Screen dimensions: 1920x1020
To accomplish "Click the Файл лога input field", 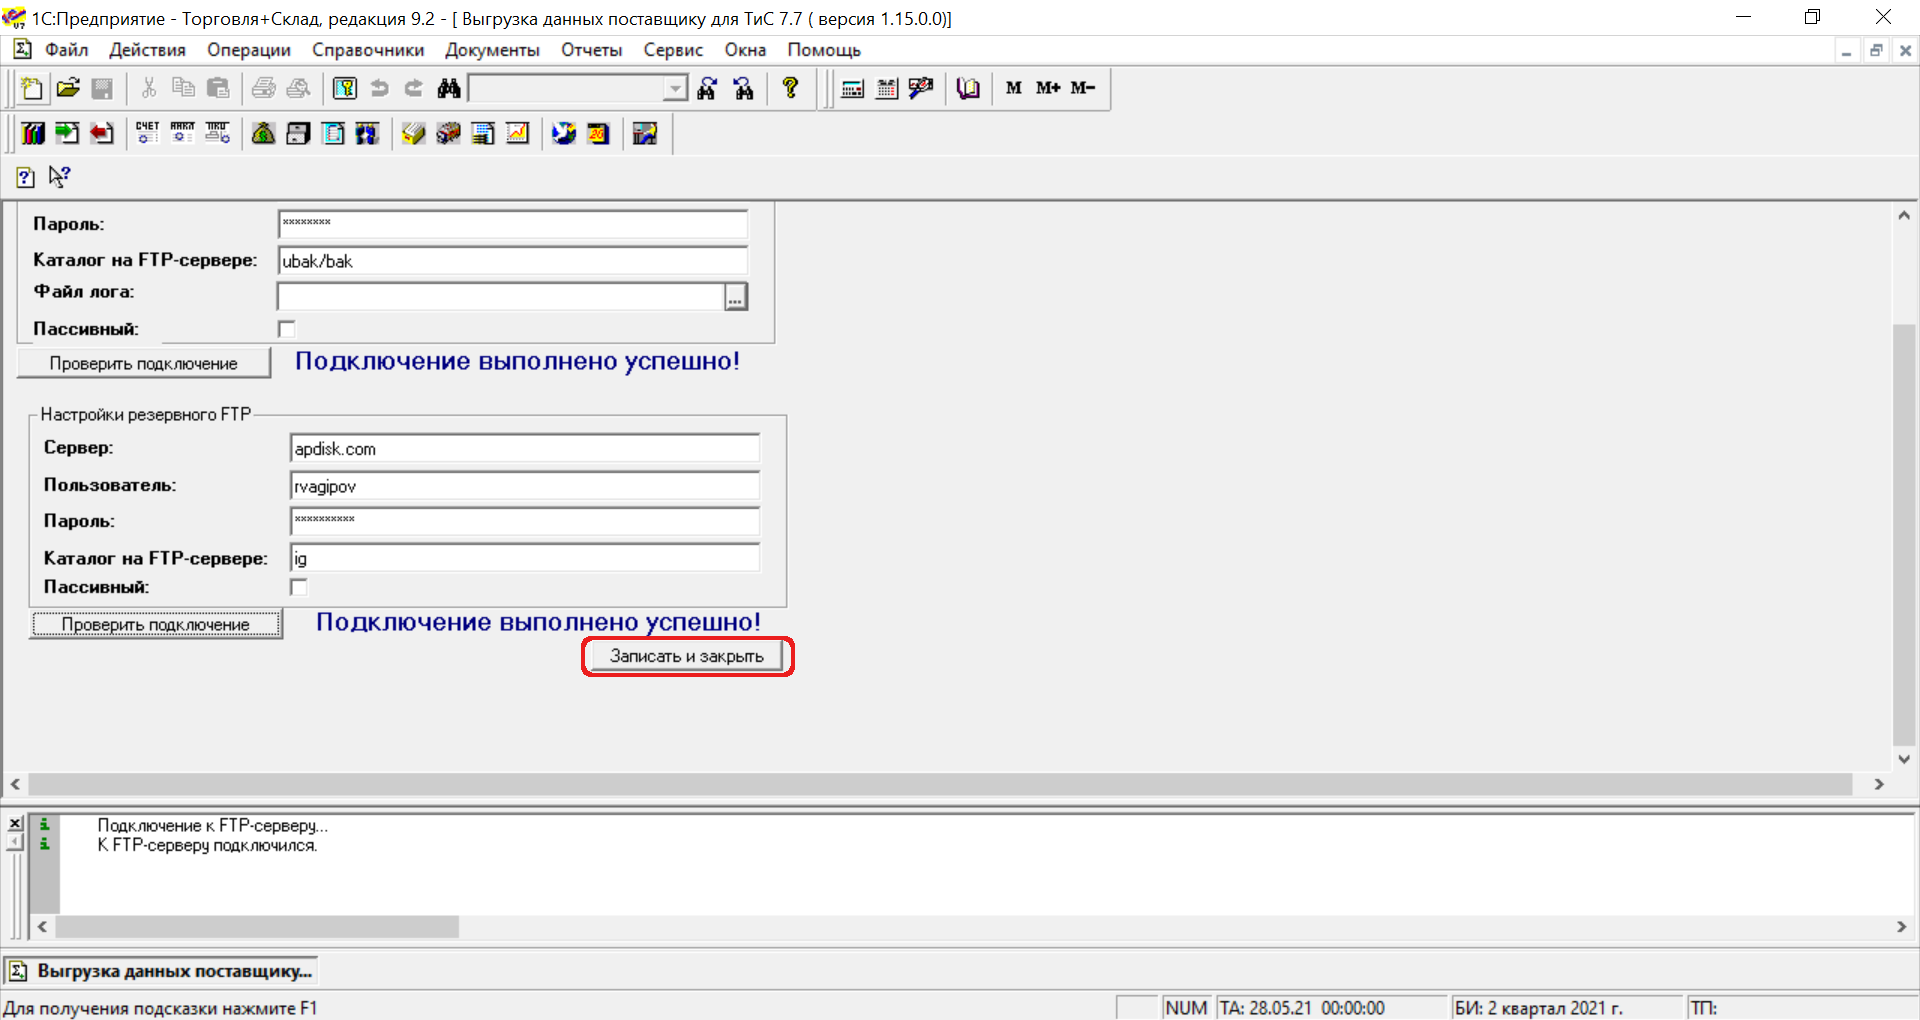I will tap(501, 297).
